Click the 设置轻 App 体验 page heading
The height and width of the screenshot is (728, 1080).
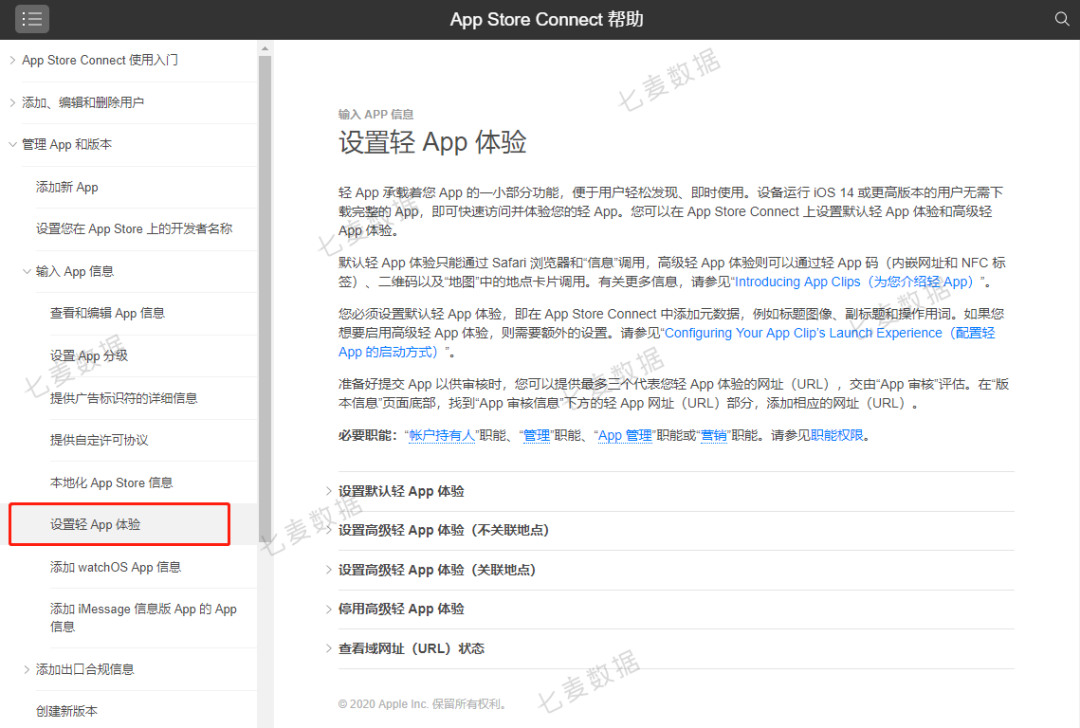coord(433,143)
